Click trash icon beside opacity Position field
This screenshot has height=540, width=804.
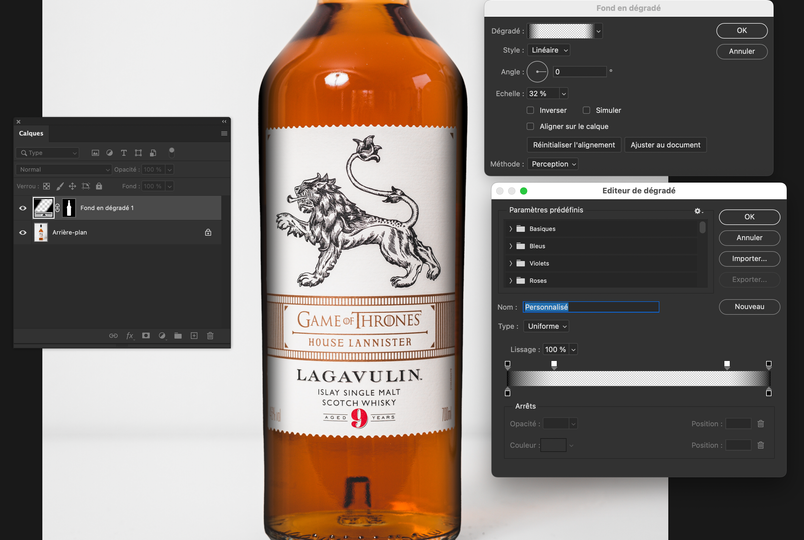(761, 424)
